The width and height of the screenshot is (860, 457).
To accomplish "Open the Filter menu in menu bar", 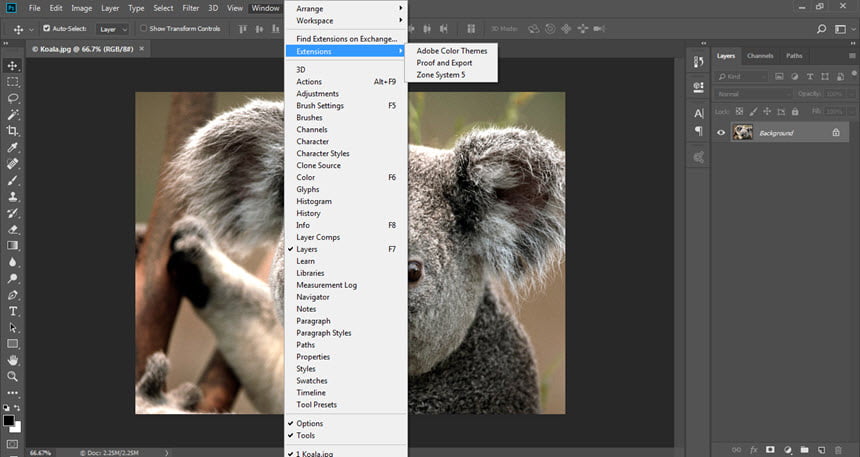I will [x=190, y=8].
